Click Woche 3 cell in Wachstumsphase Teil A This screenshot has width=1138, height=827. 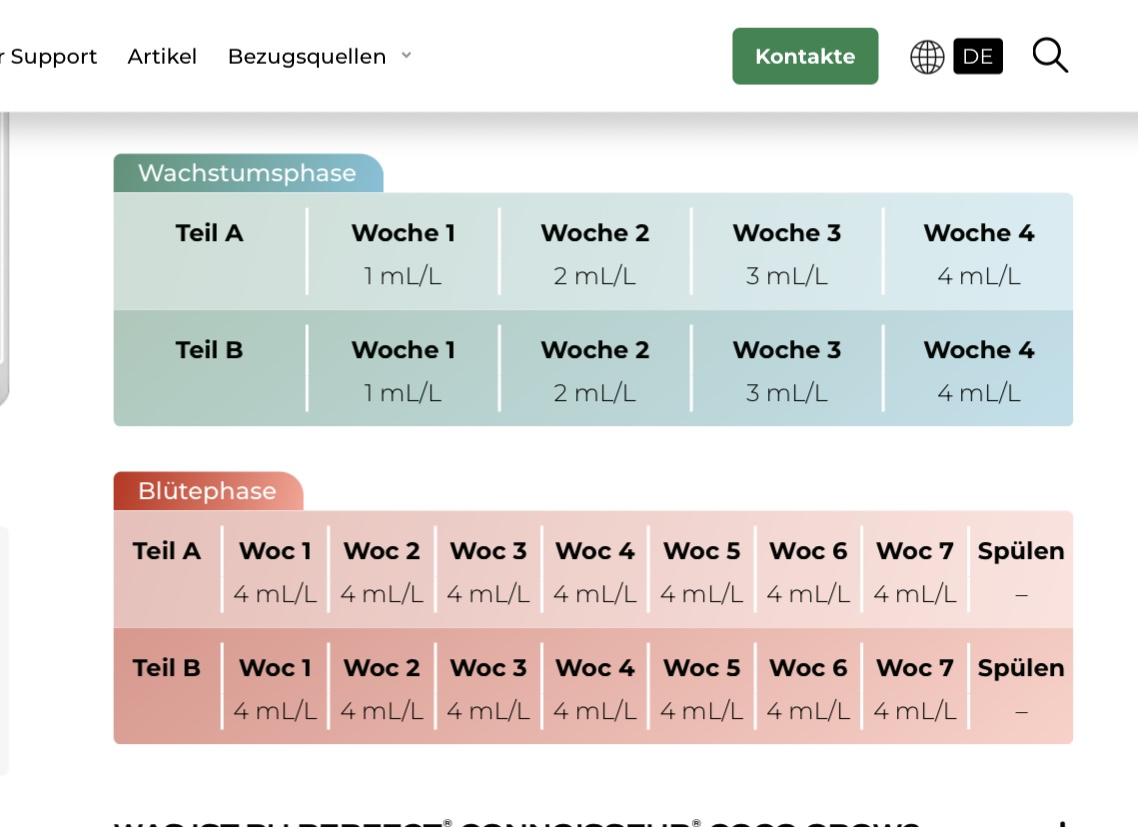point(787,253)
